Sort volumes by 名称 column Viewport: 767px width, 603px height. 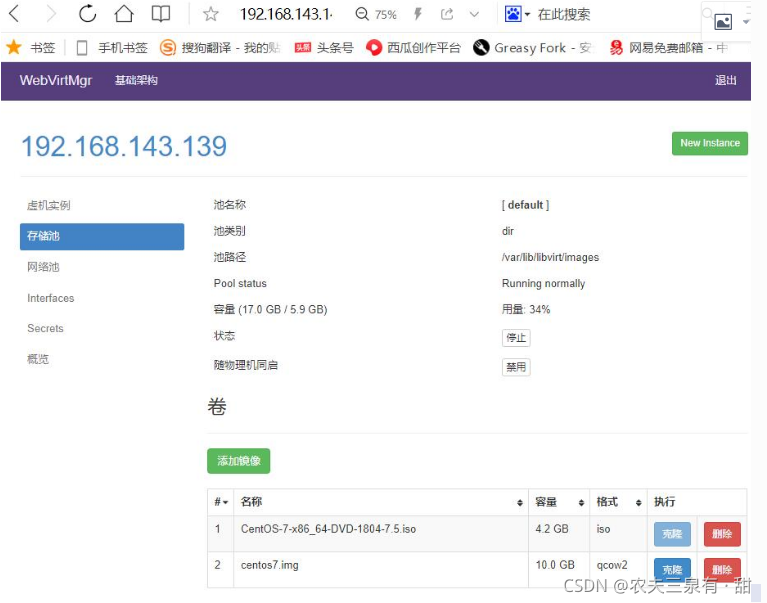tap(381, 502)
